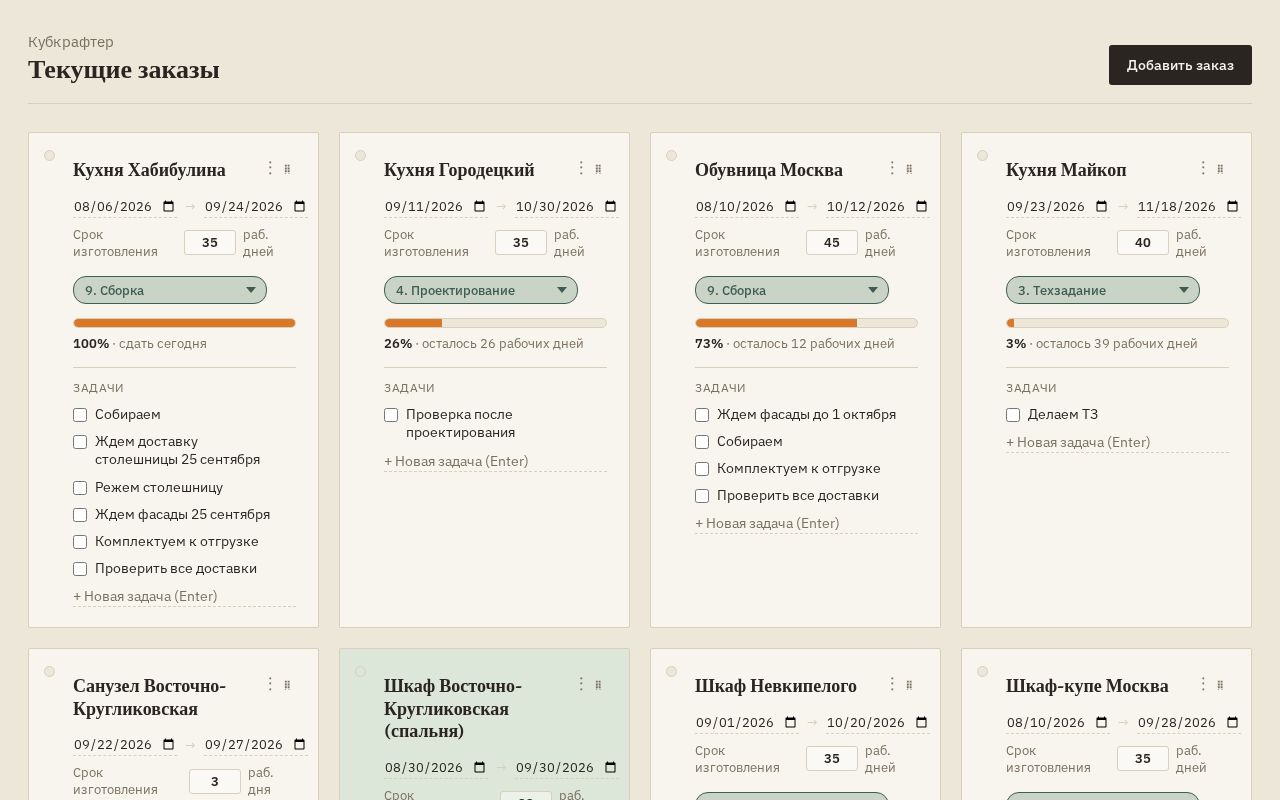Open calendar picker for Обувница Москва start date 08/10/2026
The width and height of the screenshot is (1280, 800).
(x=791, y=207)
